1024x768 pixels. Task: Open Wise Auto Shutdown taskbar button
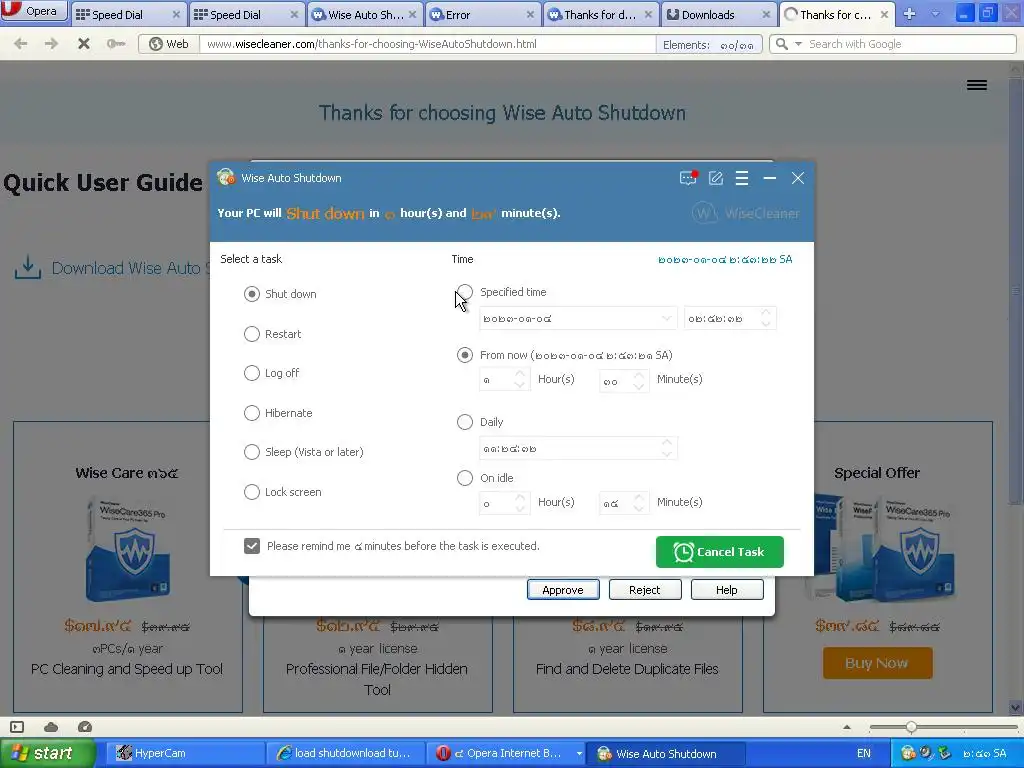click(x=666, y=754)
